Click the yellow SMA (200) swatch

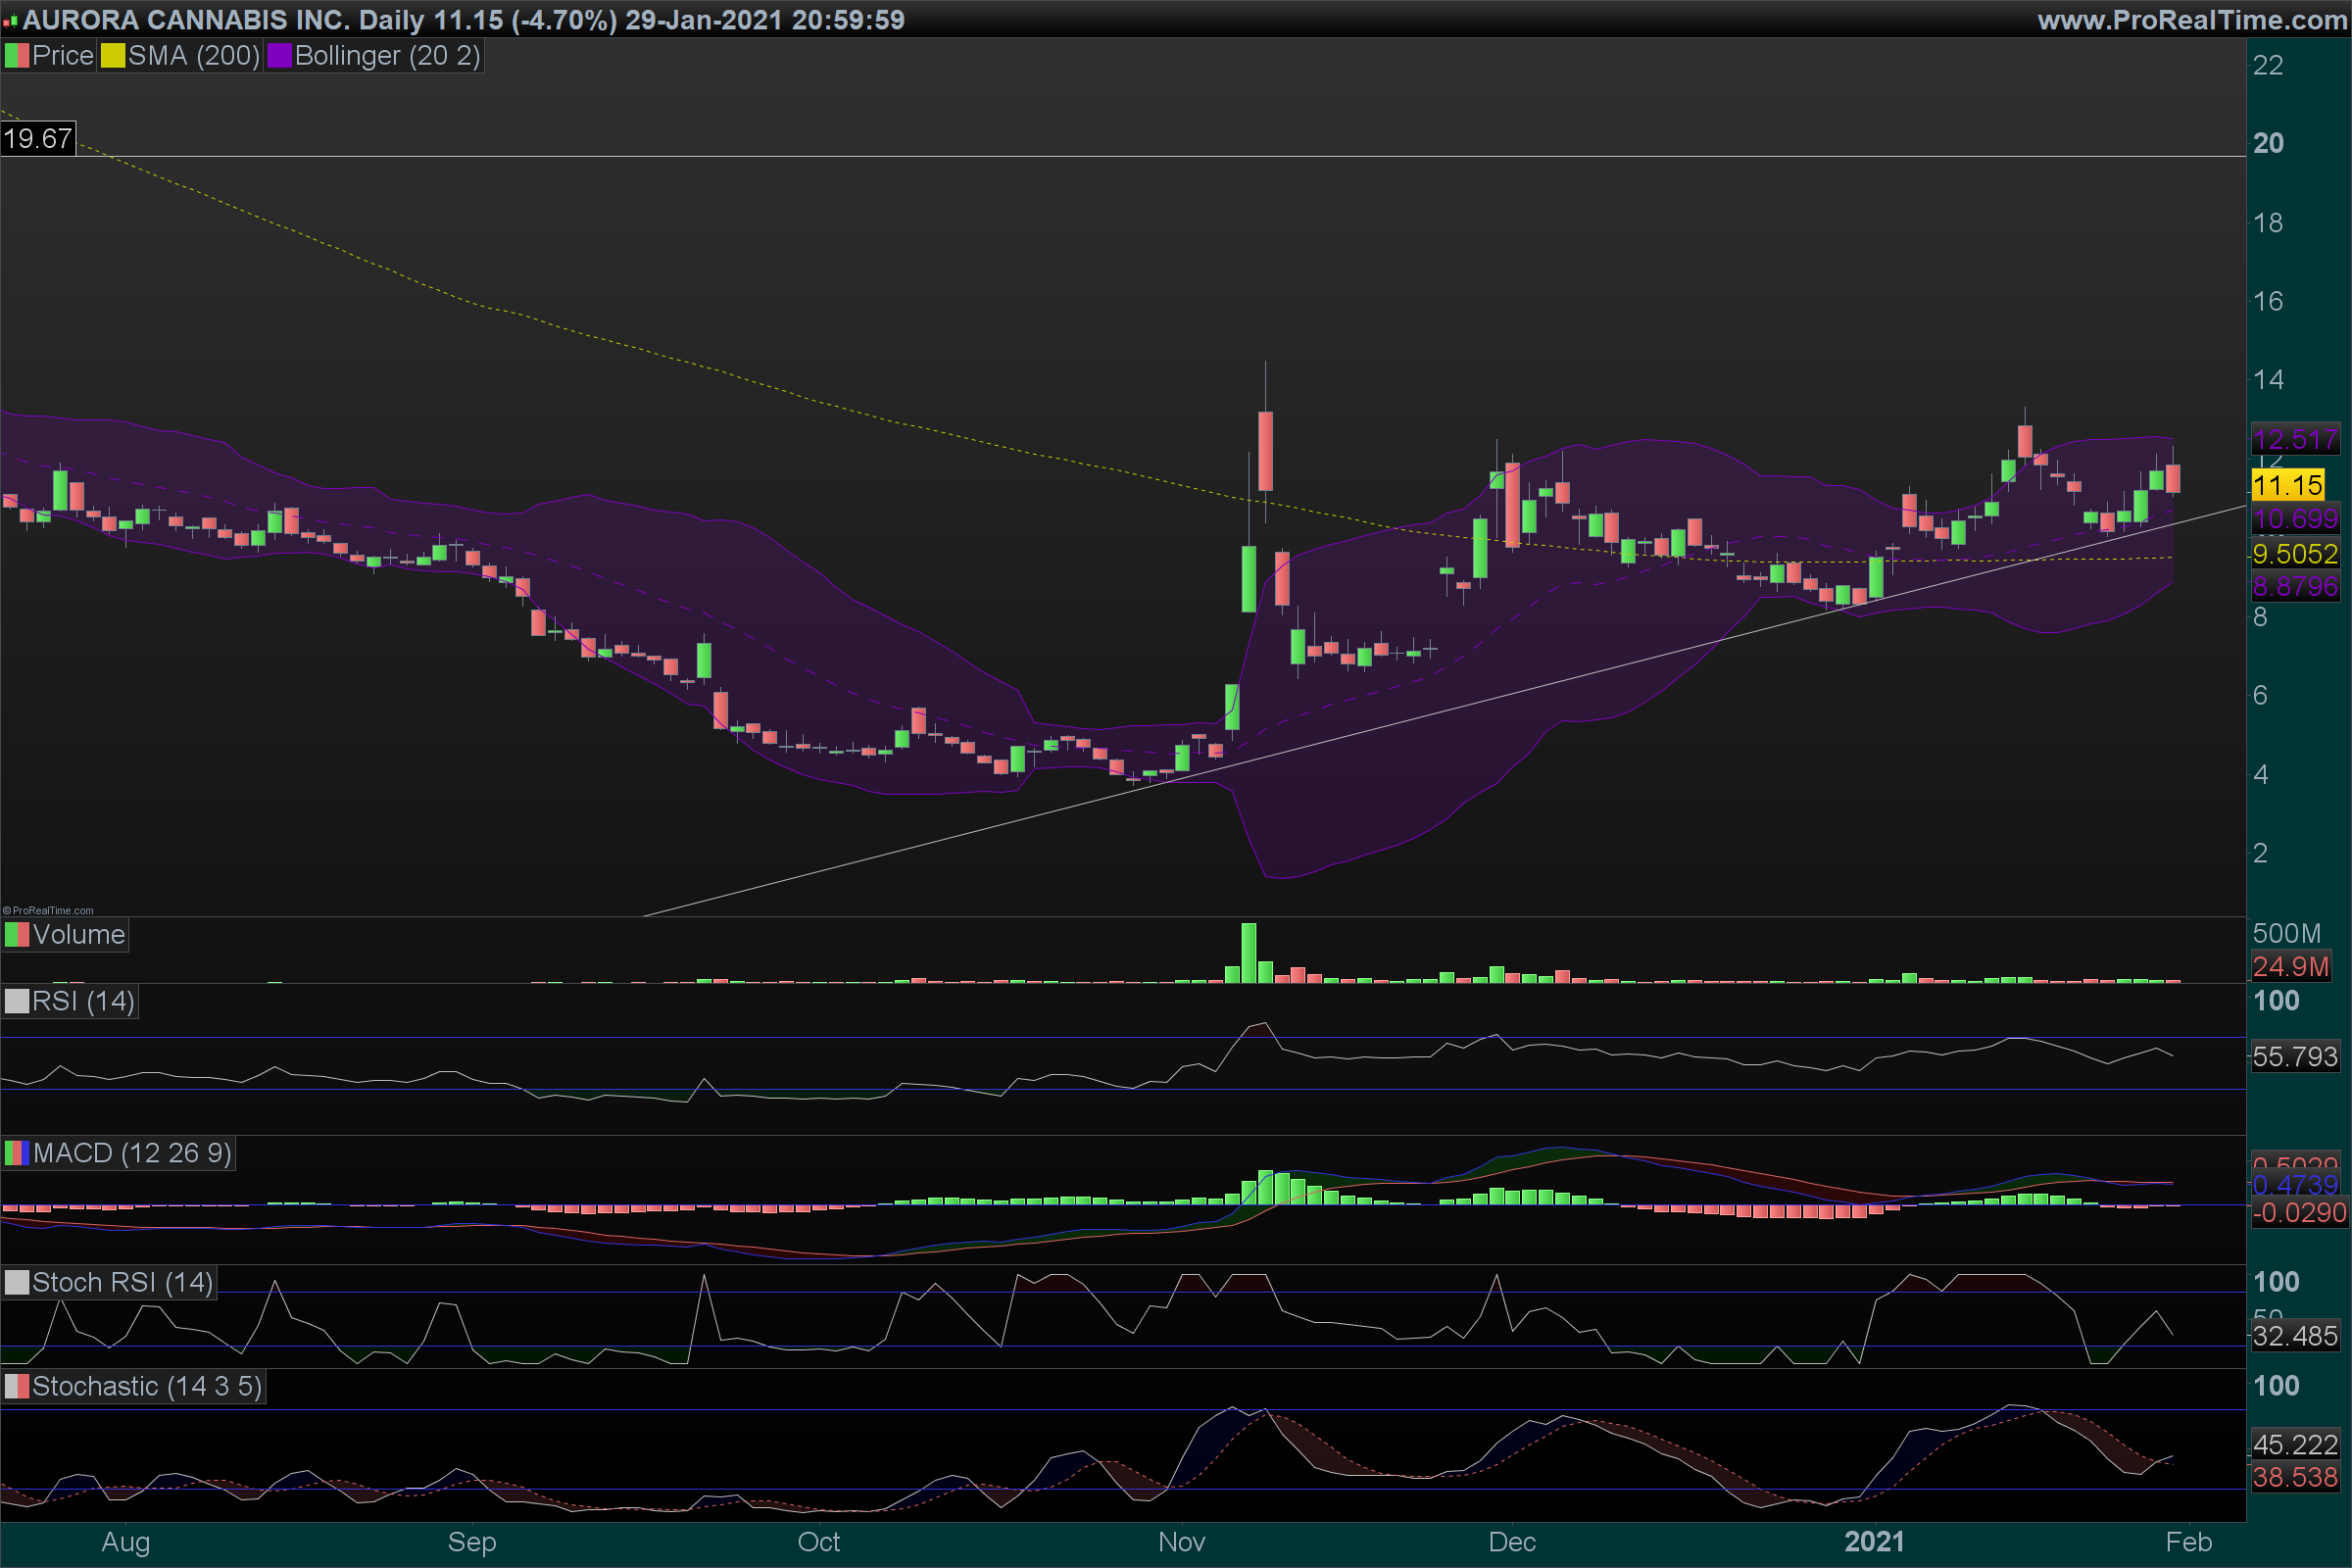tap(112, 56)
